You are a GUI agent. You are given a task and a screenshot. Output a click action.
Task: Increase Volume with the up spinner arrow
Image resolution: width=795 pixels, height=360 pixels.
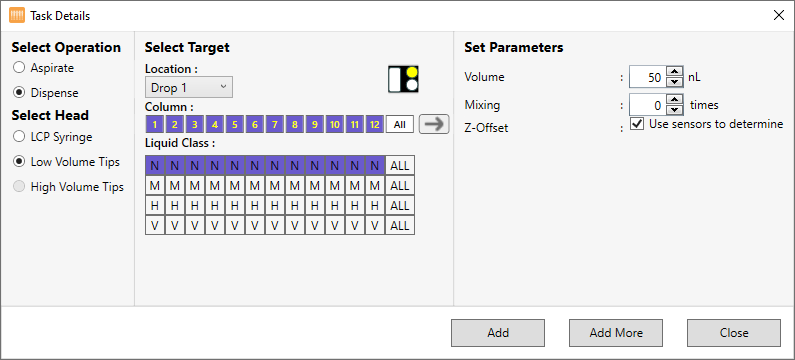(674, 72)
